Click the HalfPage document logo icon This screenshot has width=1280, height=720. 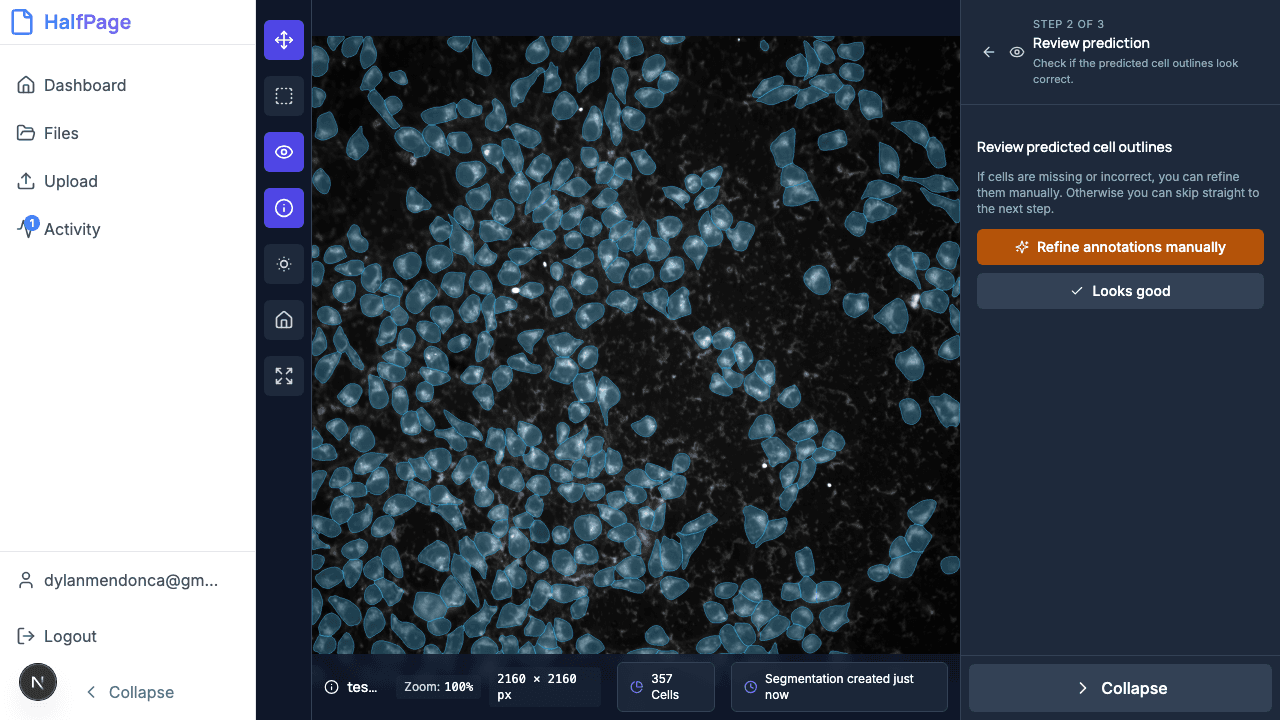[x=22, y=21]
